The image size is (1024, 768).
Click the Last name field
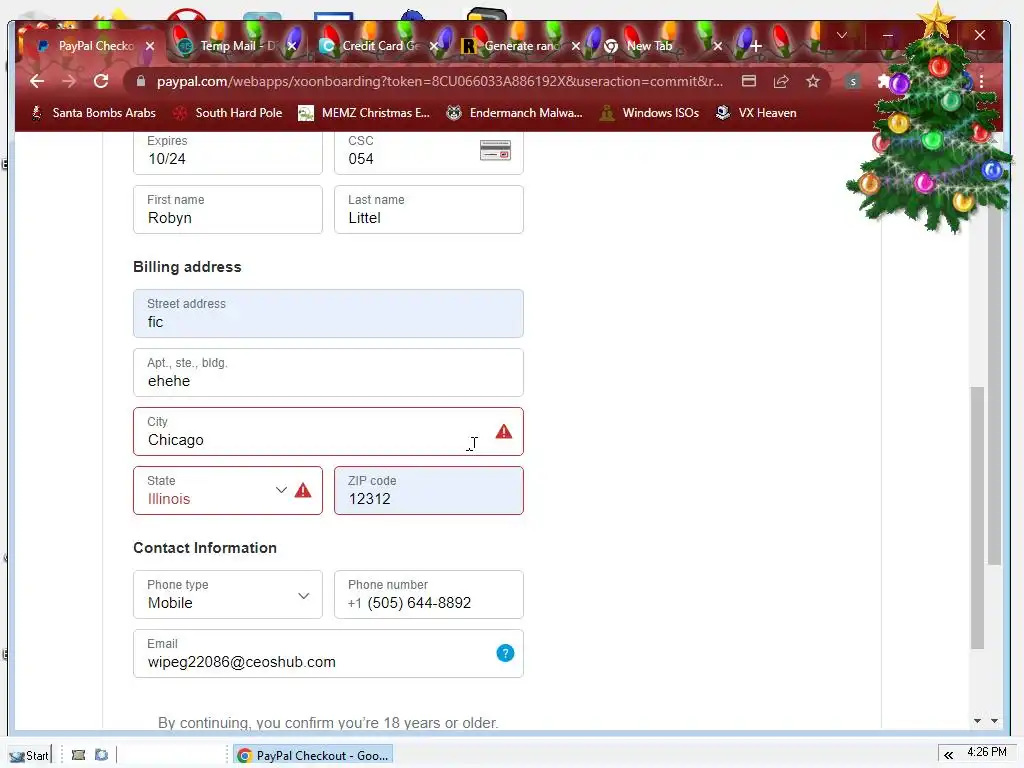pos(428,210)
